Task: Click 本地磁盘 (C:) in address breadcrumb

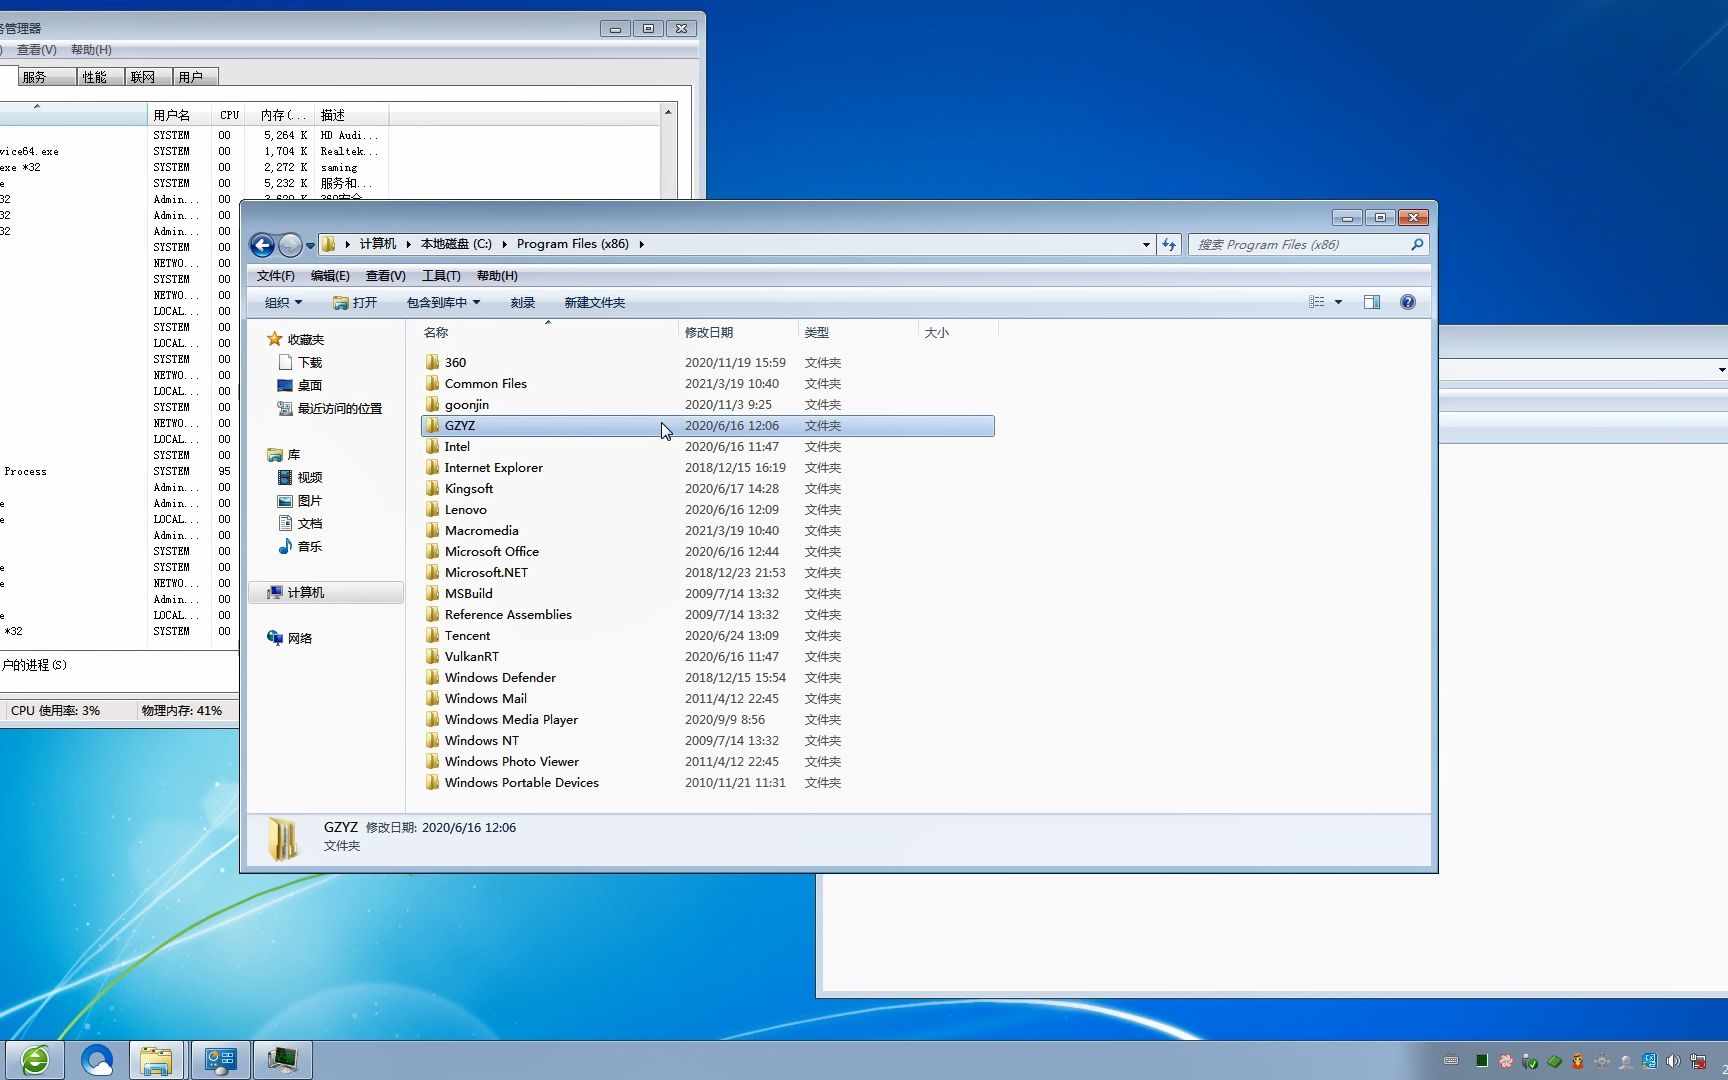Action: coord(456,244)
